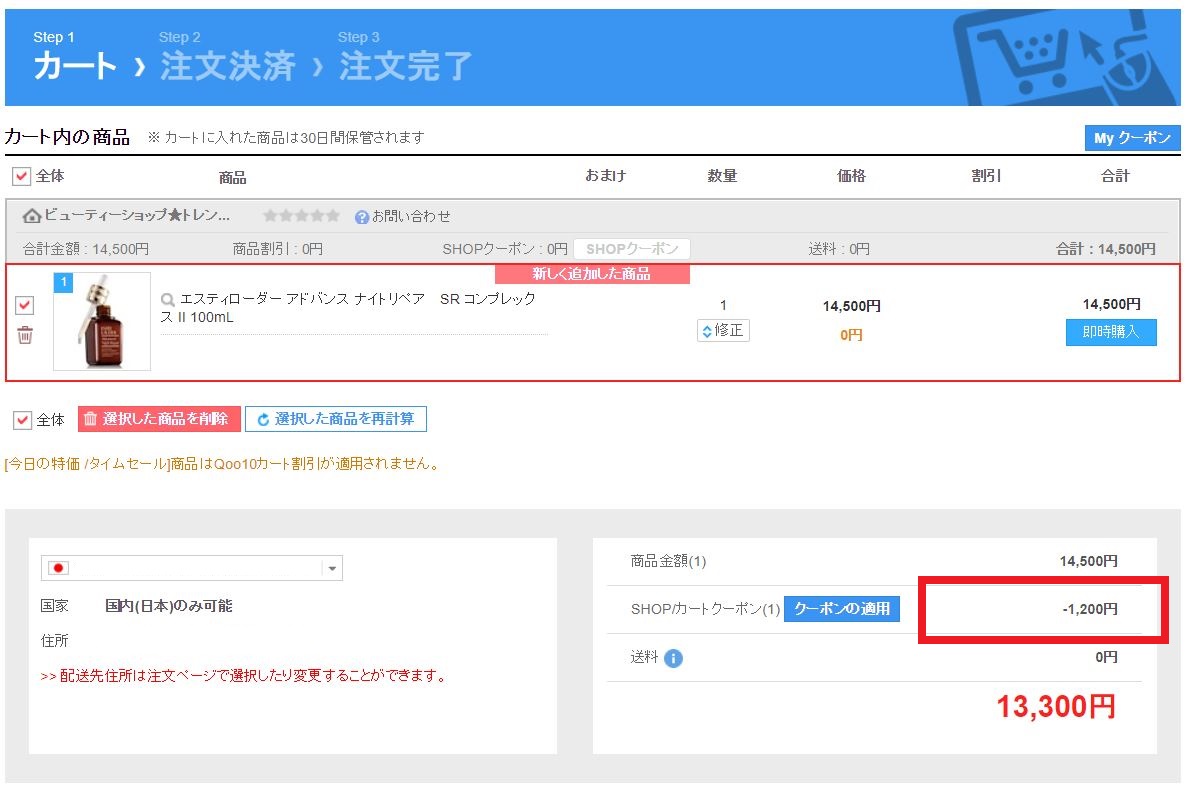Image resolution: width=1186 pixels, height=793 pixels.
Task: Open the My クーポン button
Action: [1132, 138]
